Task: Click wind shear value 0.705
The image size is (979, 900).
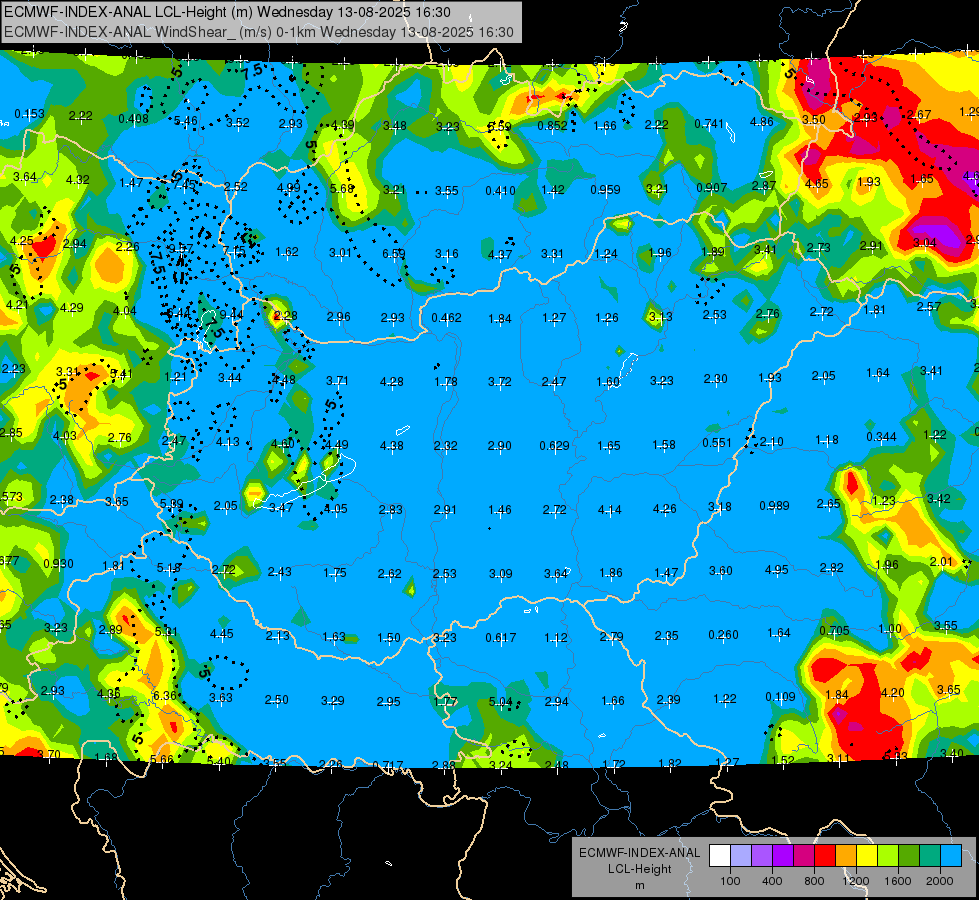Action: [834, 630]
